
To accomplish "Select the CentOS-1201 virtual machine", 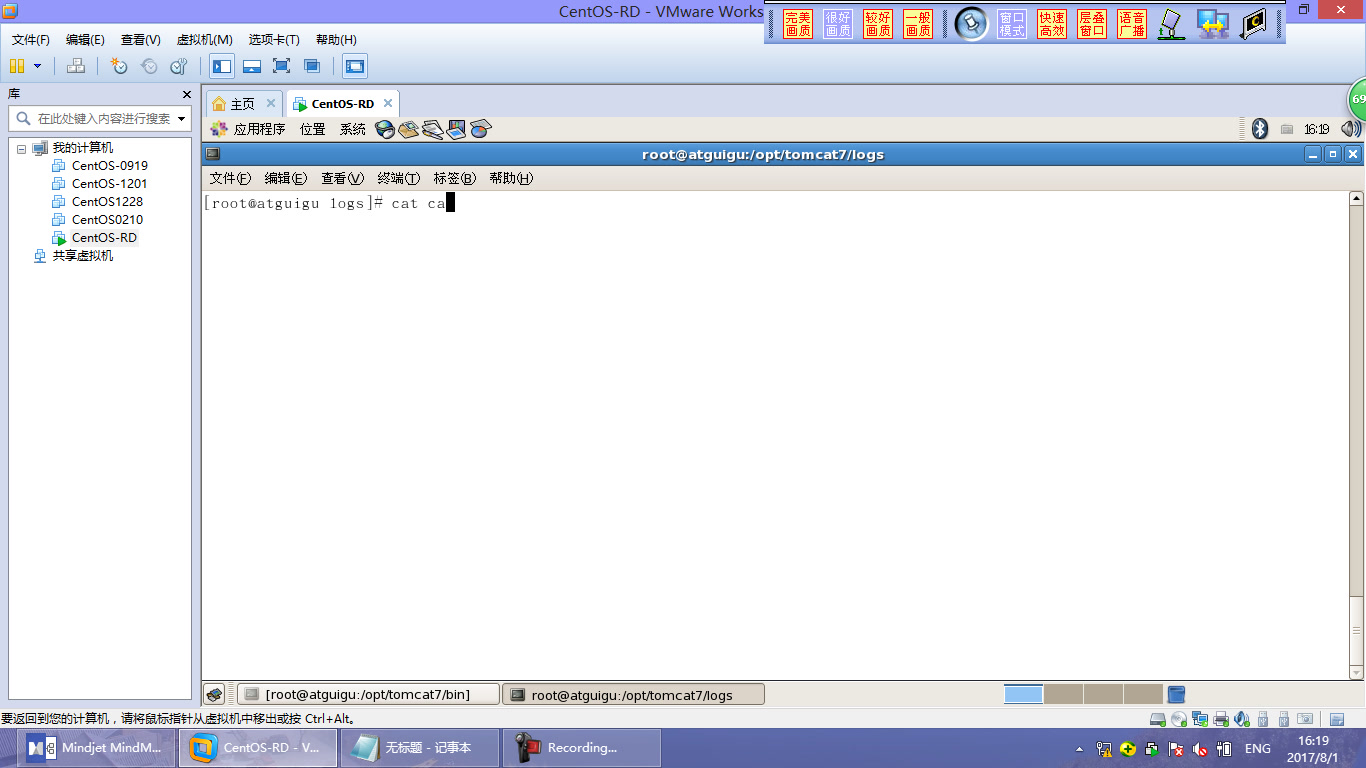I will coord(109,184).
